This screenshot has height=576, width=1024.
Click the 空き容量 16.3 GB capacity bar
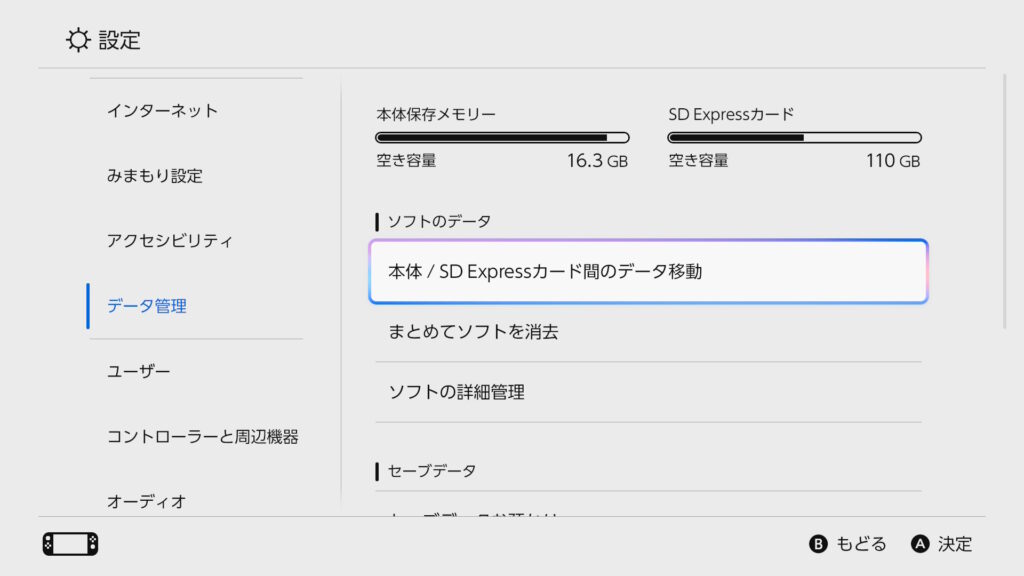click(502, 160)
